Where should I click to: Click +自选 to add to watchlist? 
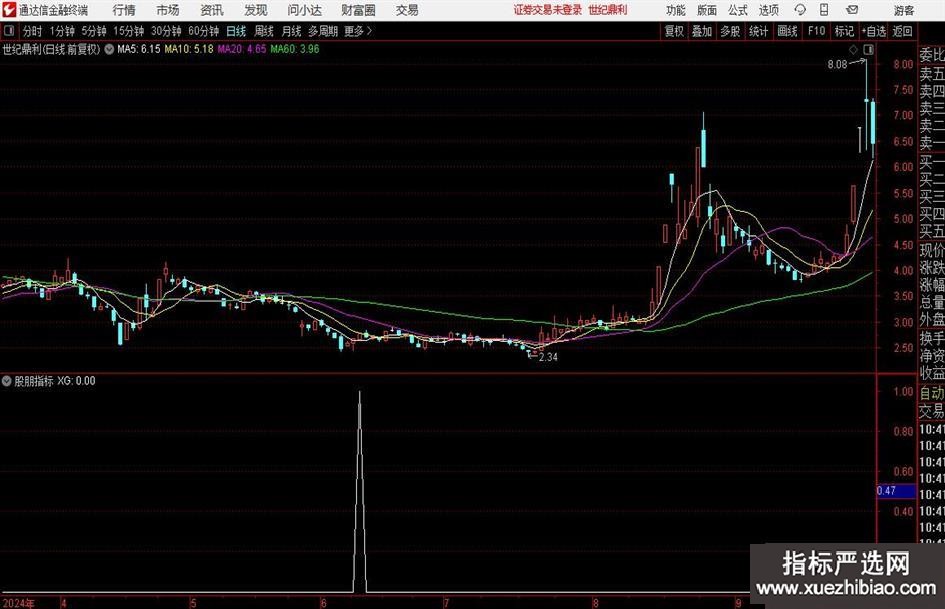point(873,31)
